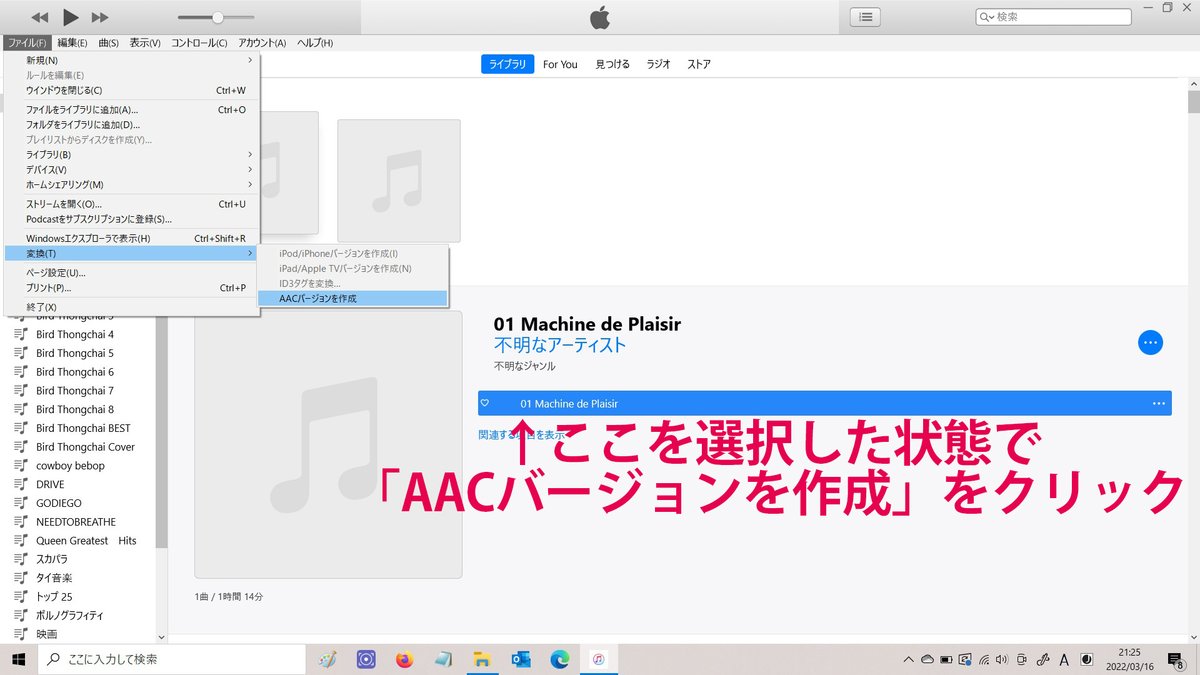Open the アカウント(A) menu
The height and width of the screenshot is (675, 1200).
point(262,43)
